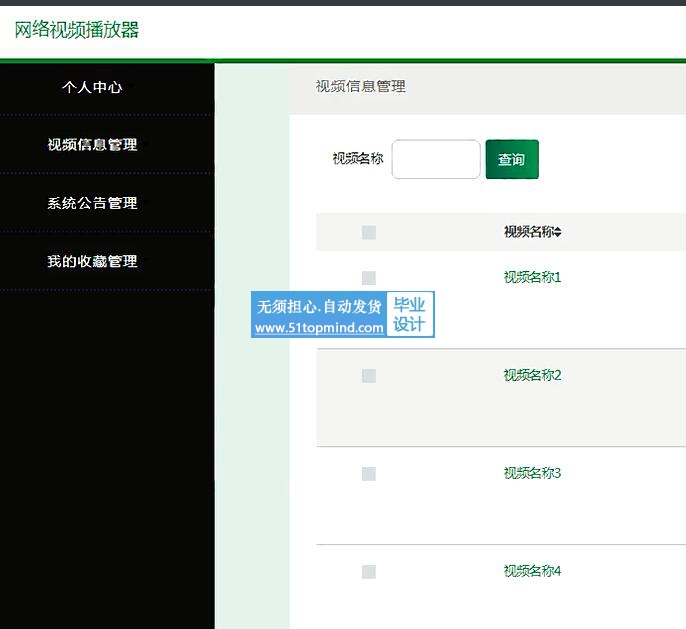This screenshot has height=629, width=686.
Task: Select the checkbox in 视频名称3 row
Action: point(369,474)
